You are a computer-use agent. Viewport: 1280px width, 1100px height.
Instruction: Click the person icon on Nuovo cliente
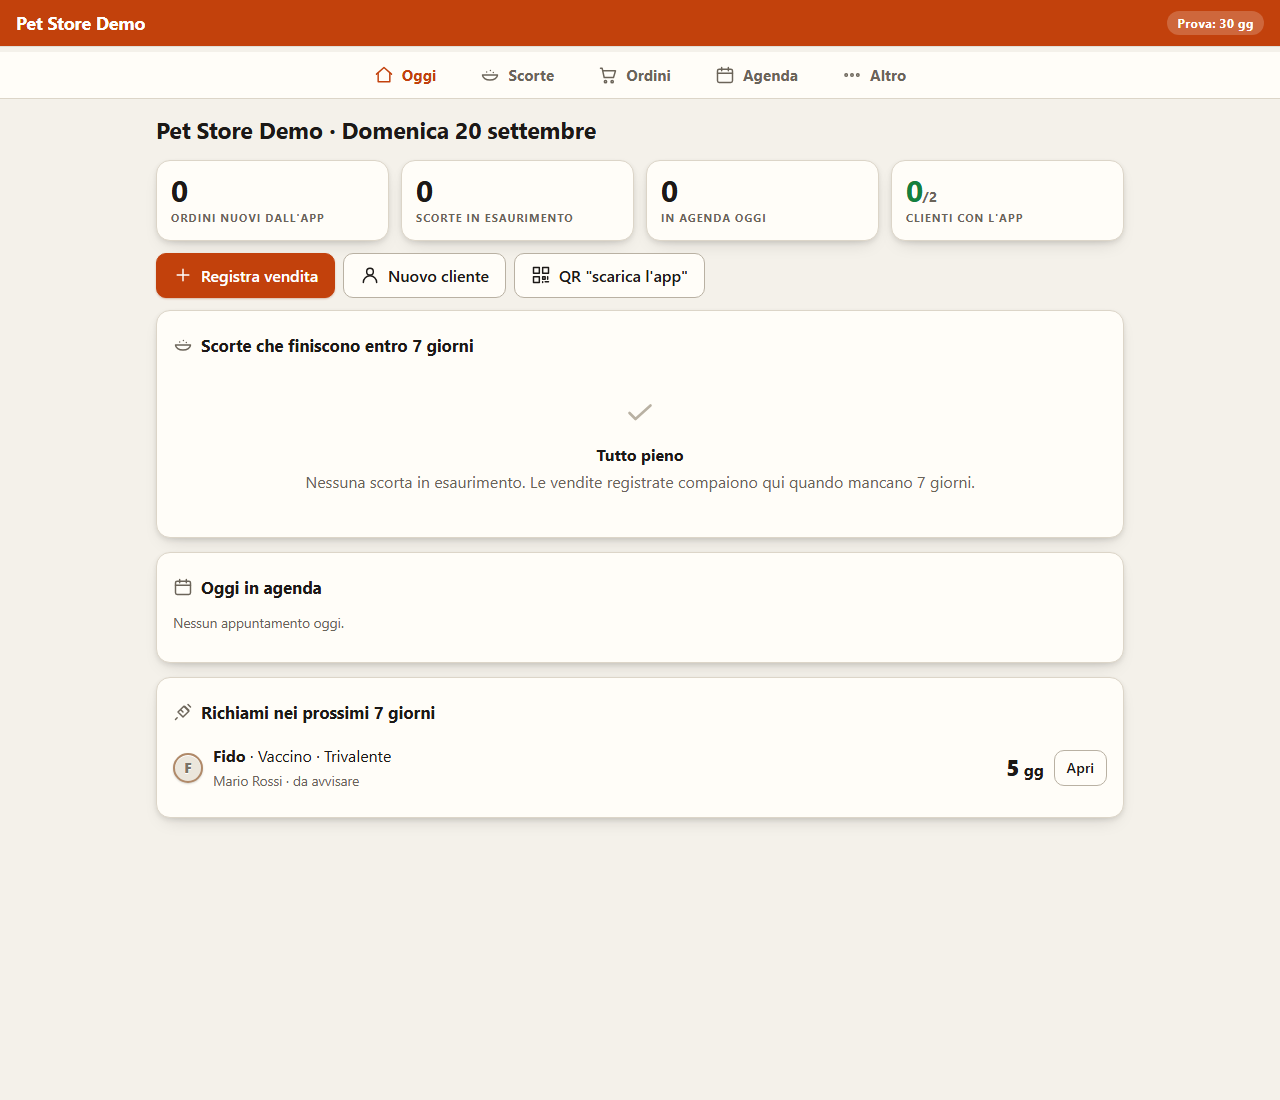[x=370, y=275]
